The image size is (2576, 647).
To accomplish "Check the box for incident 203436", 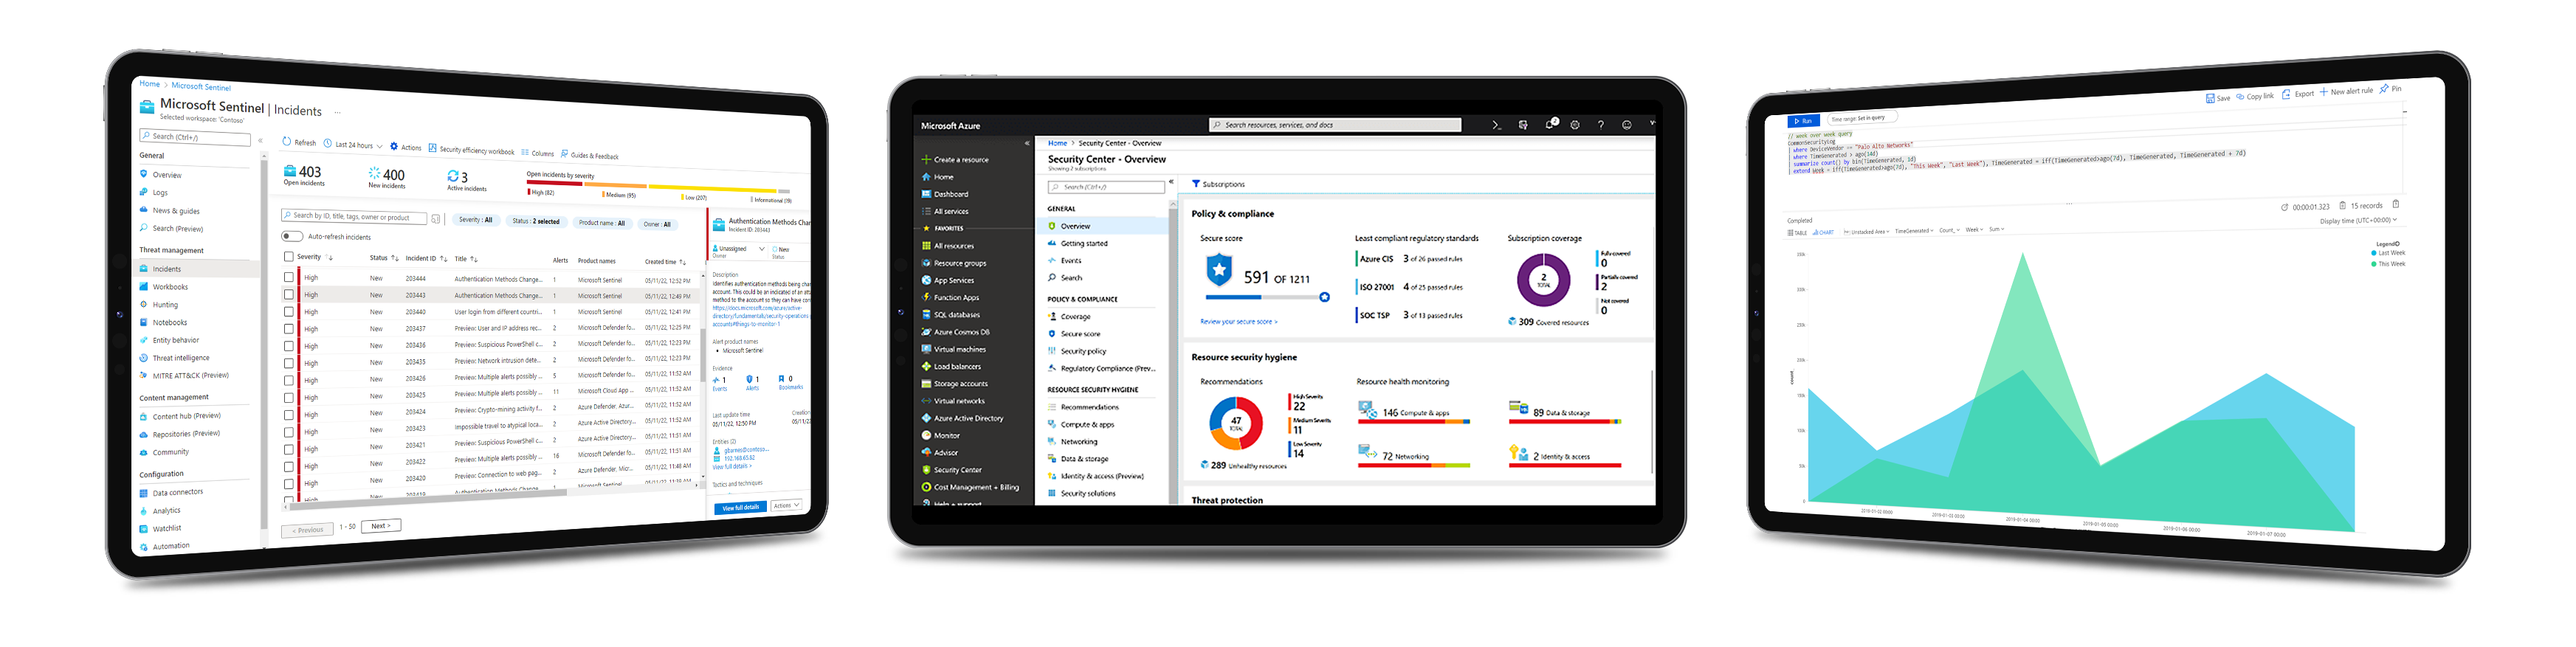I will 288,345.
